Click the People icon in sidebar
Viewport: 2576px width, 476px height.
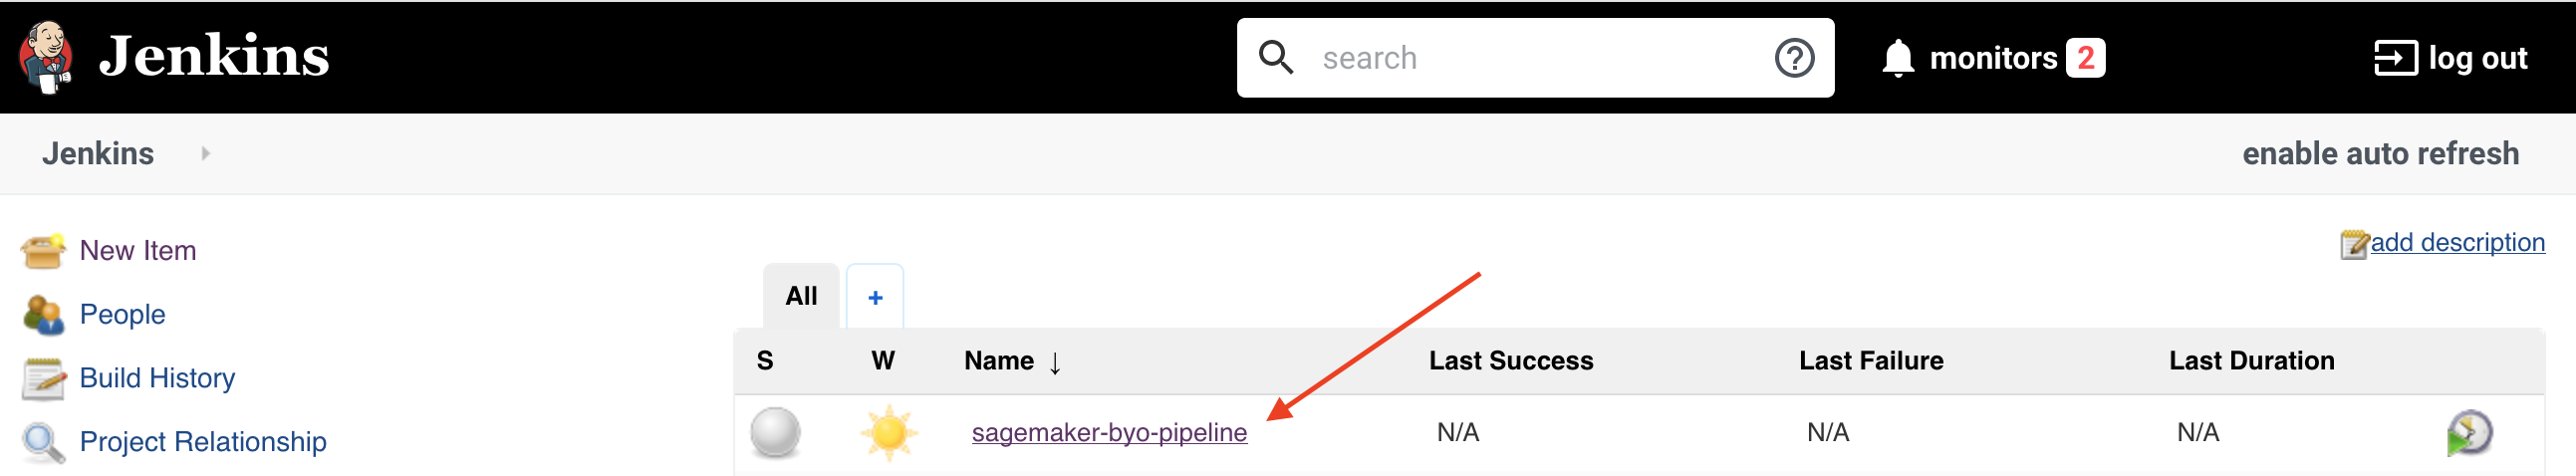point(43,315)
